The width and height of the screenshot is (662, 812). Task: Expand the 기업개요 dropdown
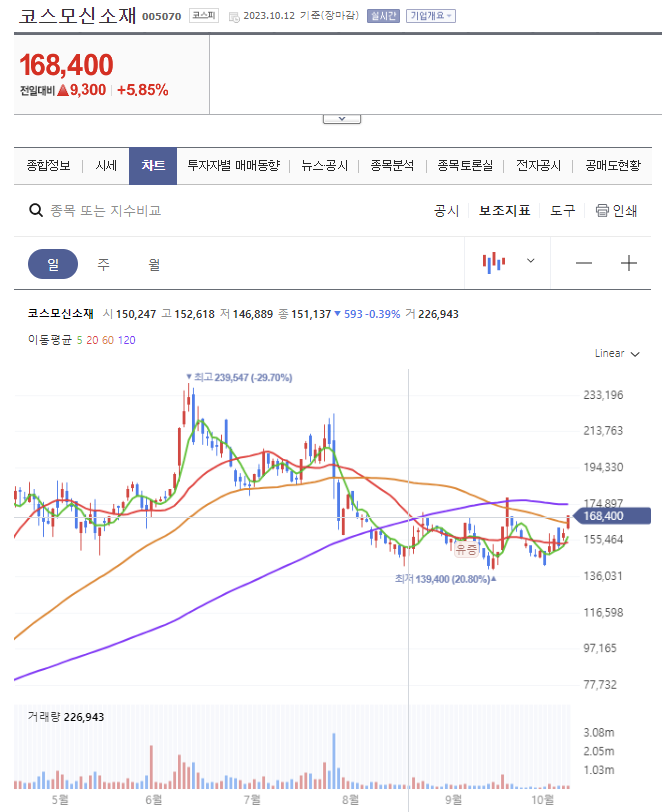(x=431, y=16)
